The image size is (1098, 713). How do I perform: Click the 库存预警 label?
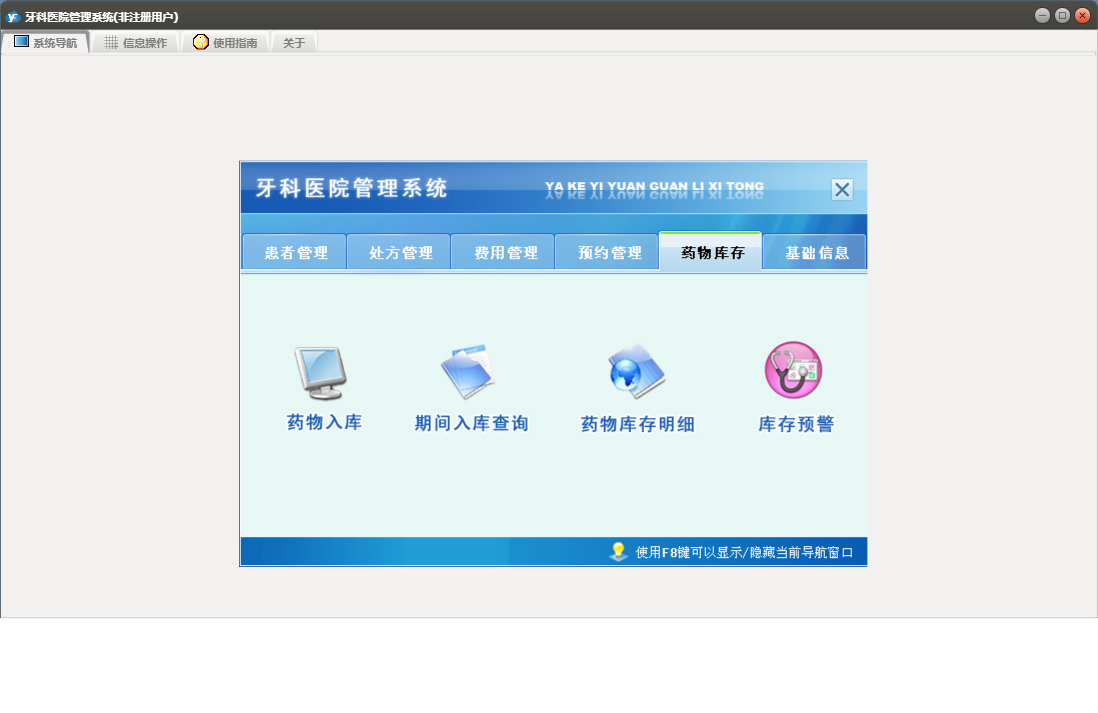coord(796,424)
